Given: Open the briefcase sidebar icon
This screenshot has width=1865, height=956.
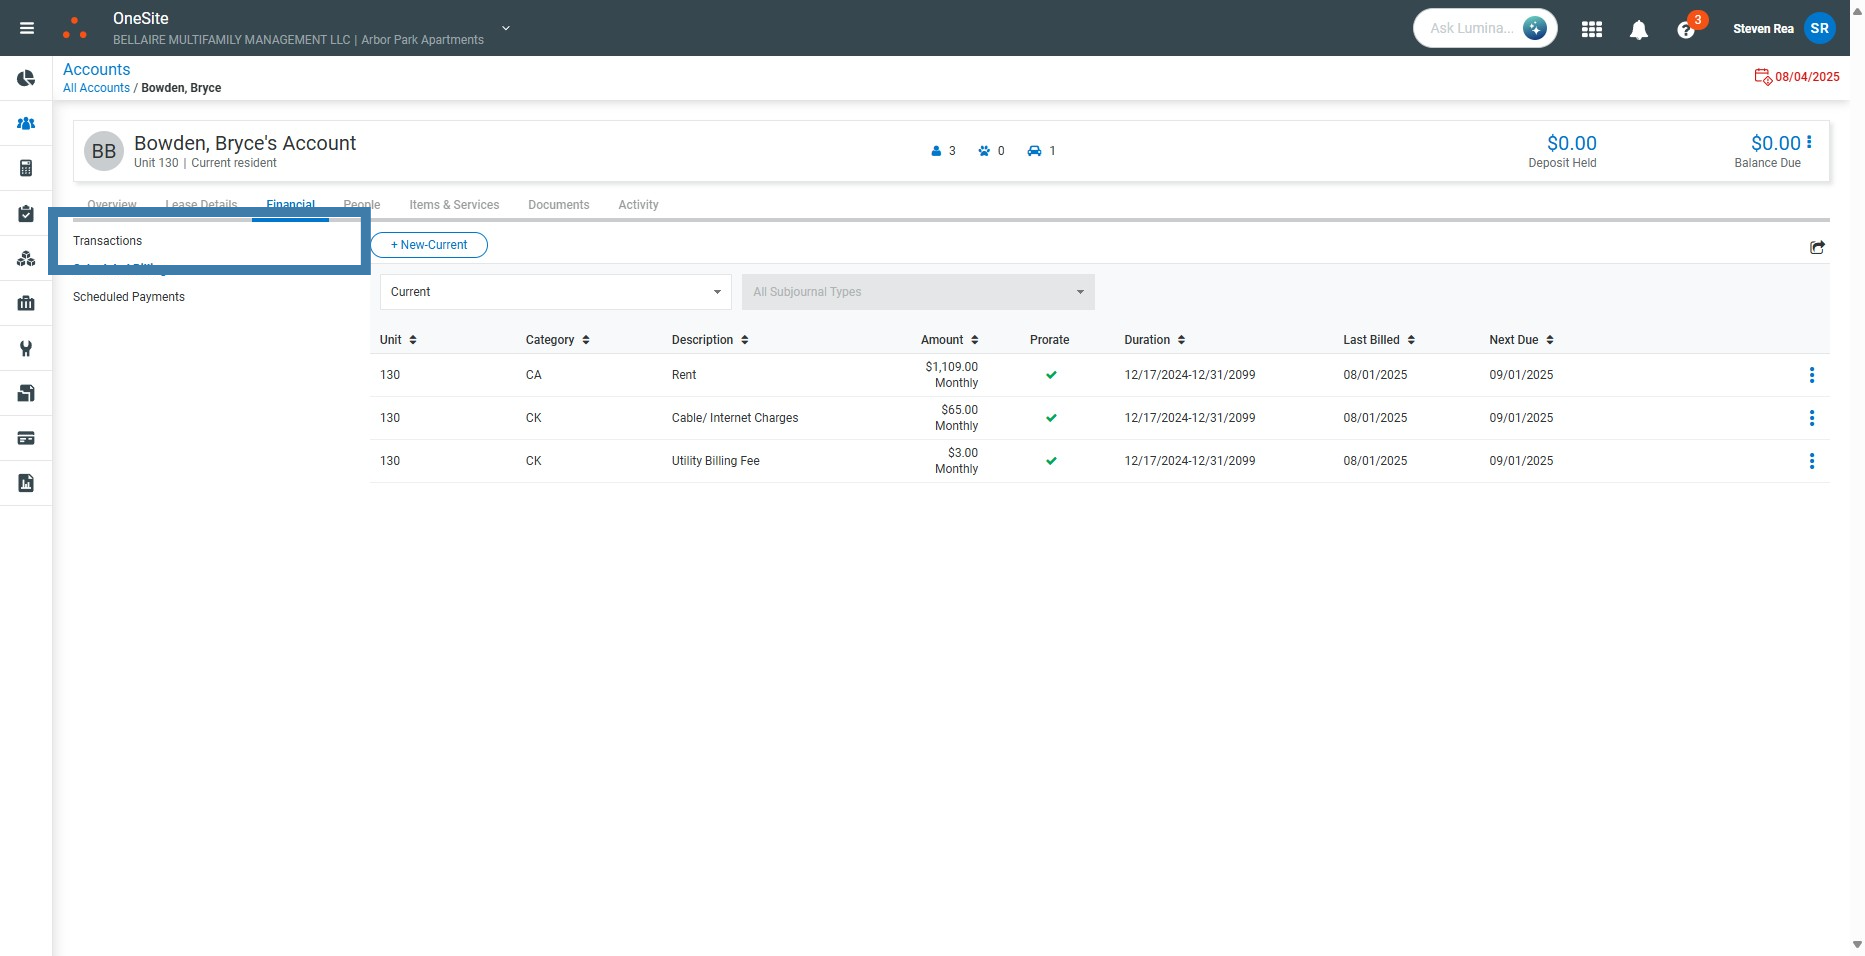Looking at the screenshot, I should tap(26, 303).
